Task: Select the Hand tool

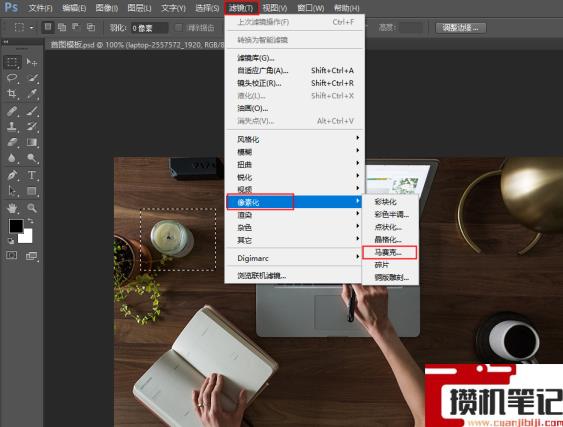Action: pos(12,208)
